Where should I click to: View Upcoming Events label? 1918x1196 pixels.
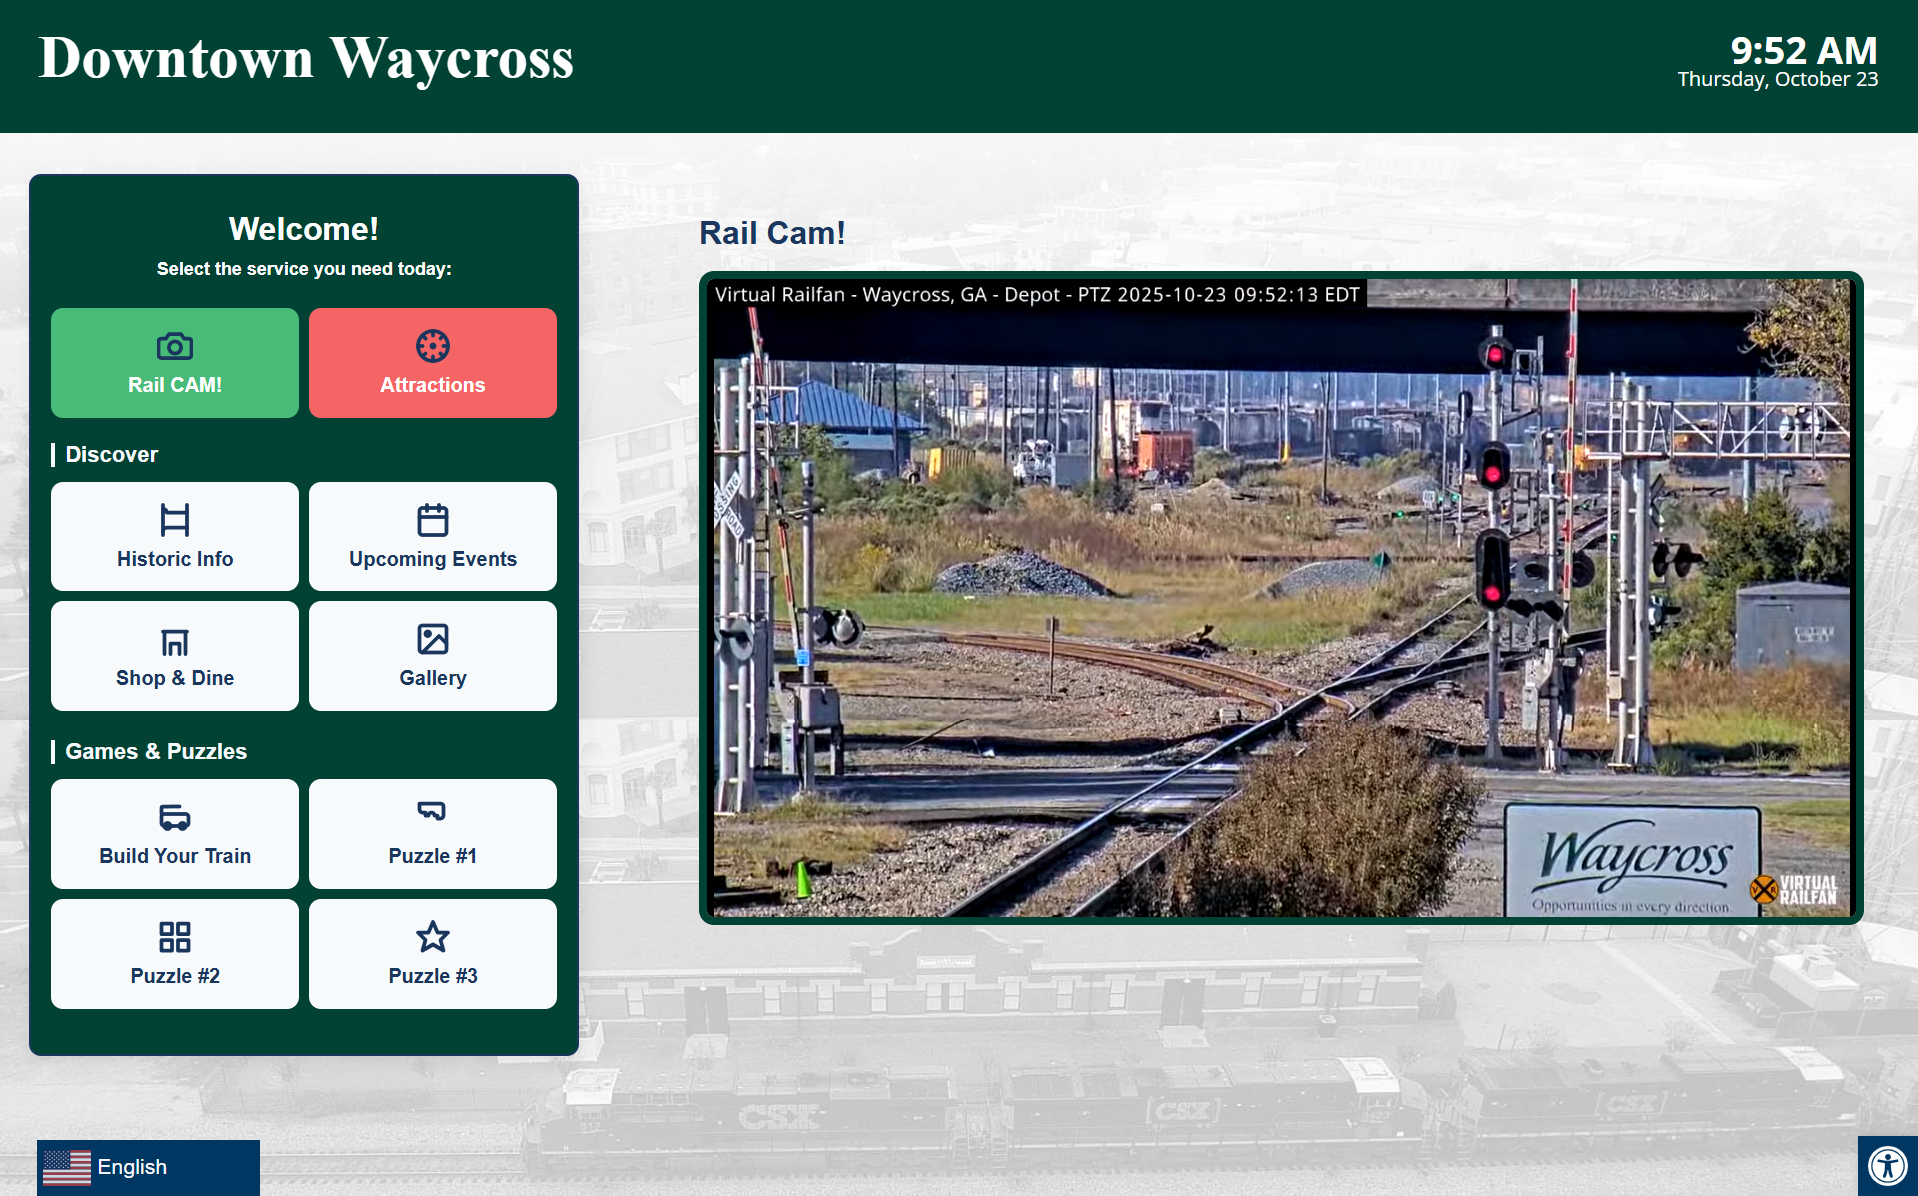tap(433, 559)
